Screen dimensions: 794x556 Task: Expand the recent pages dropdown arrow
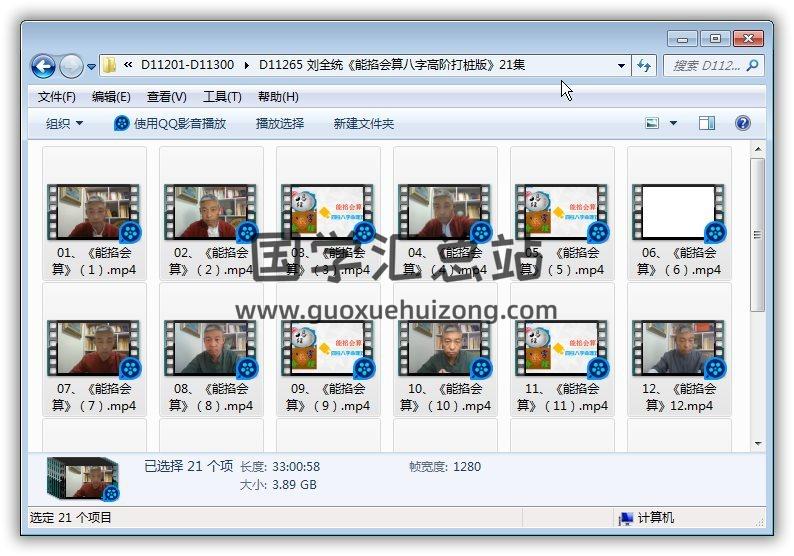point(91,67)
